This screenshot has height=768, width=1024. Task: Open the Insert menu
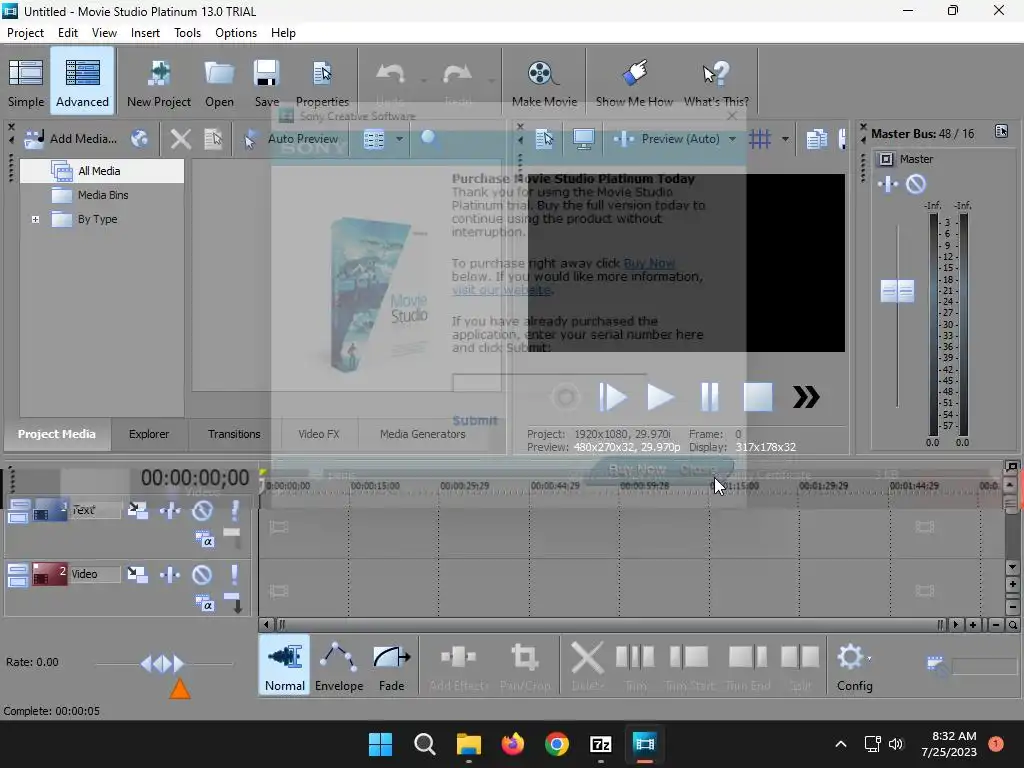145,33
